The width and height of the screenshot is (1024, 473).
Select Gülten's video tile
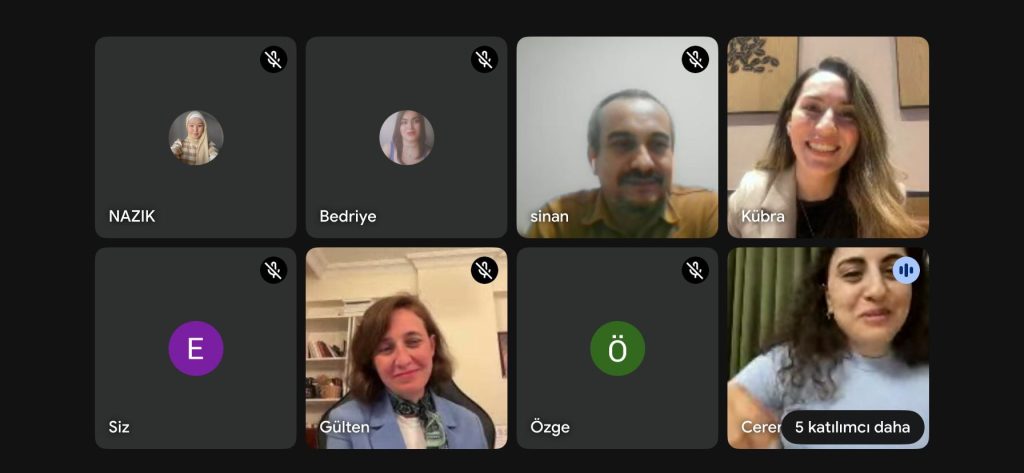click(406, 348)
